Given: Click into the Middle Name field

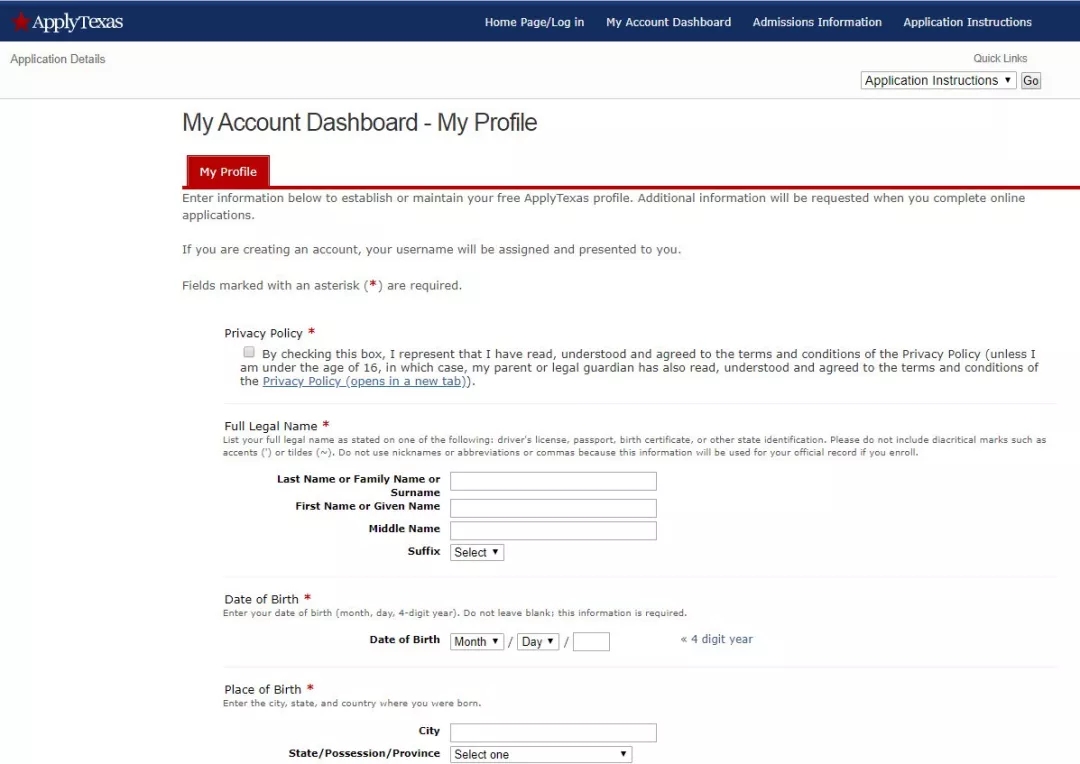Looking at the screenshot, I should click(553, 530).
